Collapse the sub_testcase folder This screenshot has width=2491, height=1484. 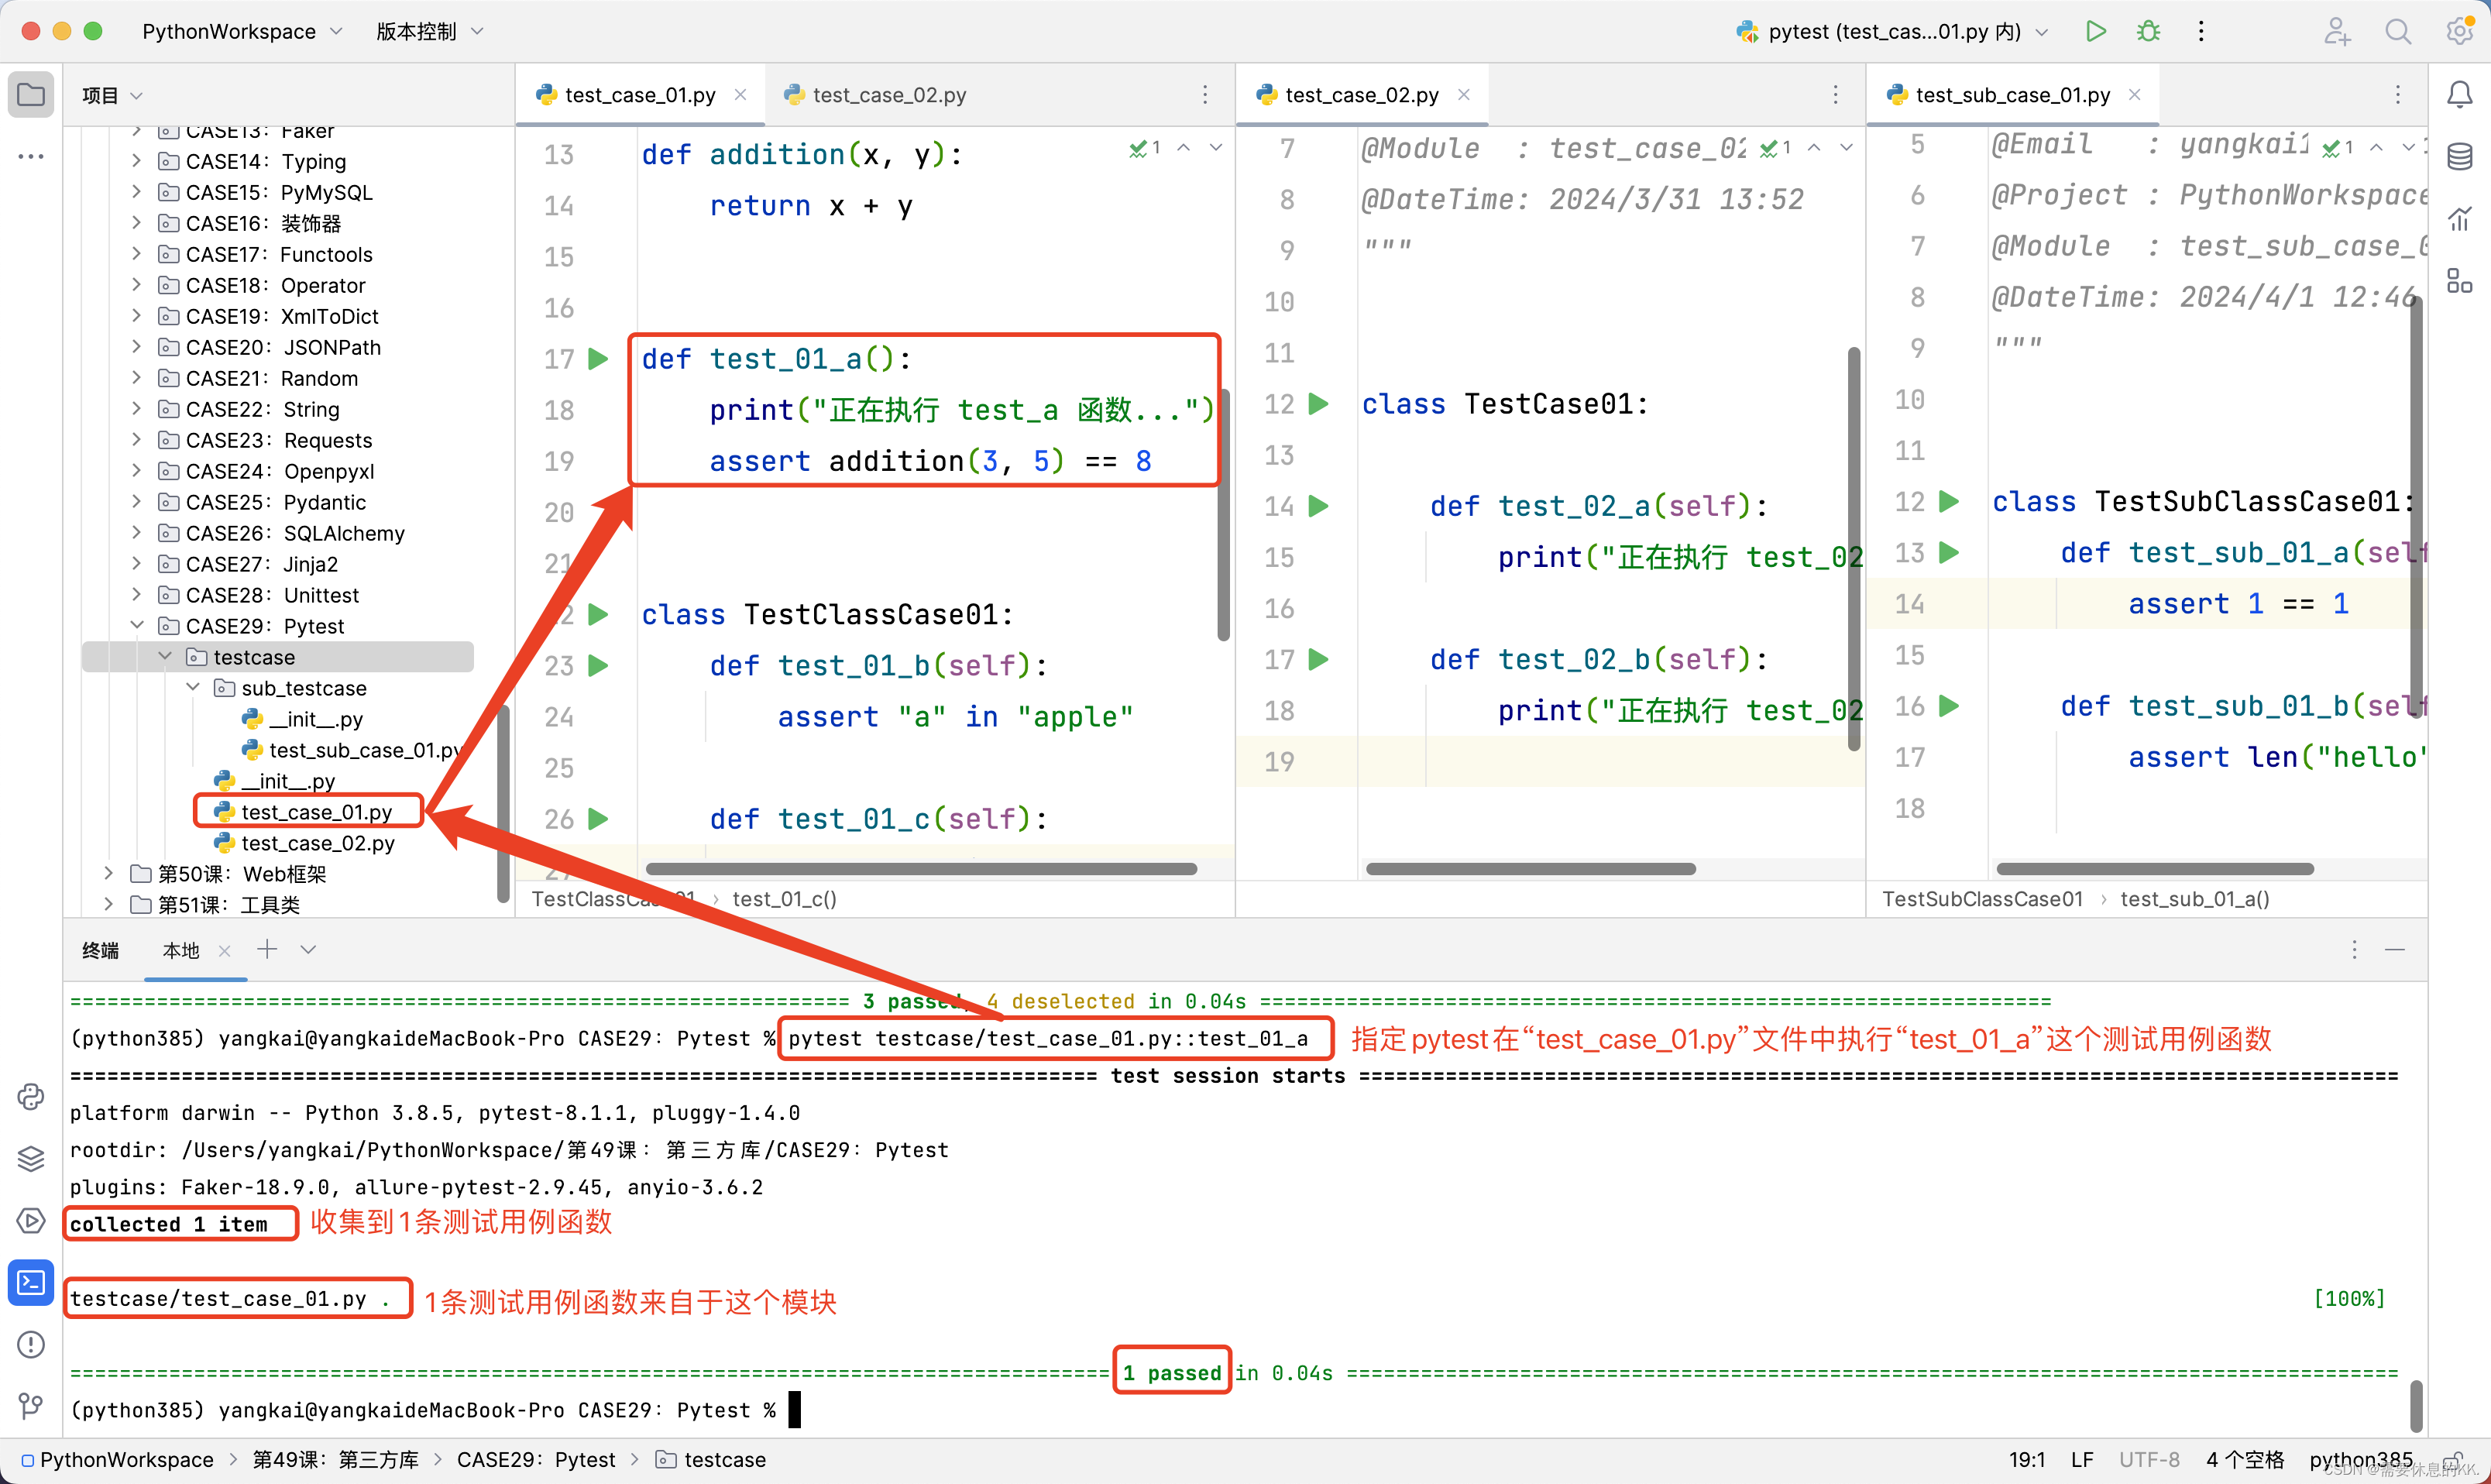[x=193, y=687]
